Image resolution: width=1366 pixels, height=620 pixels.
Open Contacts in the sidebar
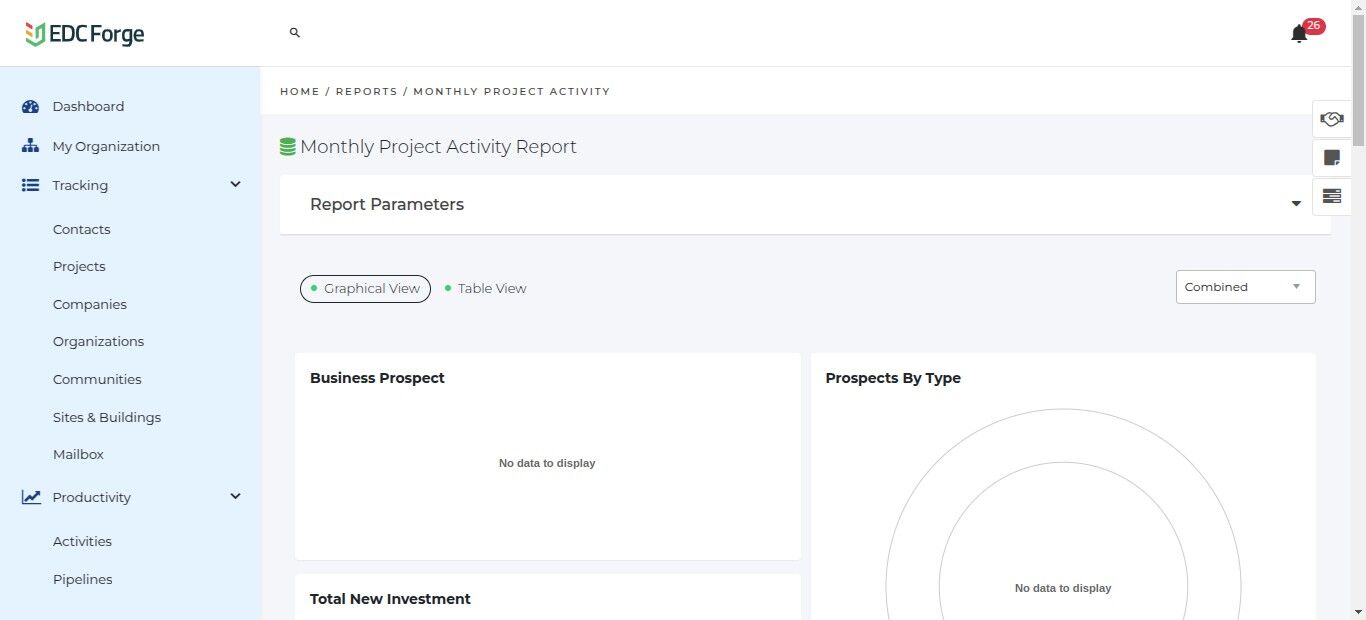(x=82, y=229)
